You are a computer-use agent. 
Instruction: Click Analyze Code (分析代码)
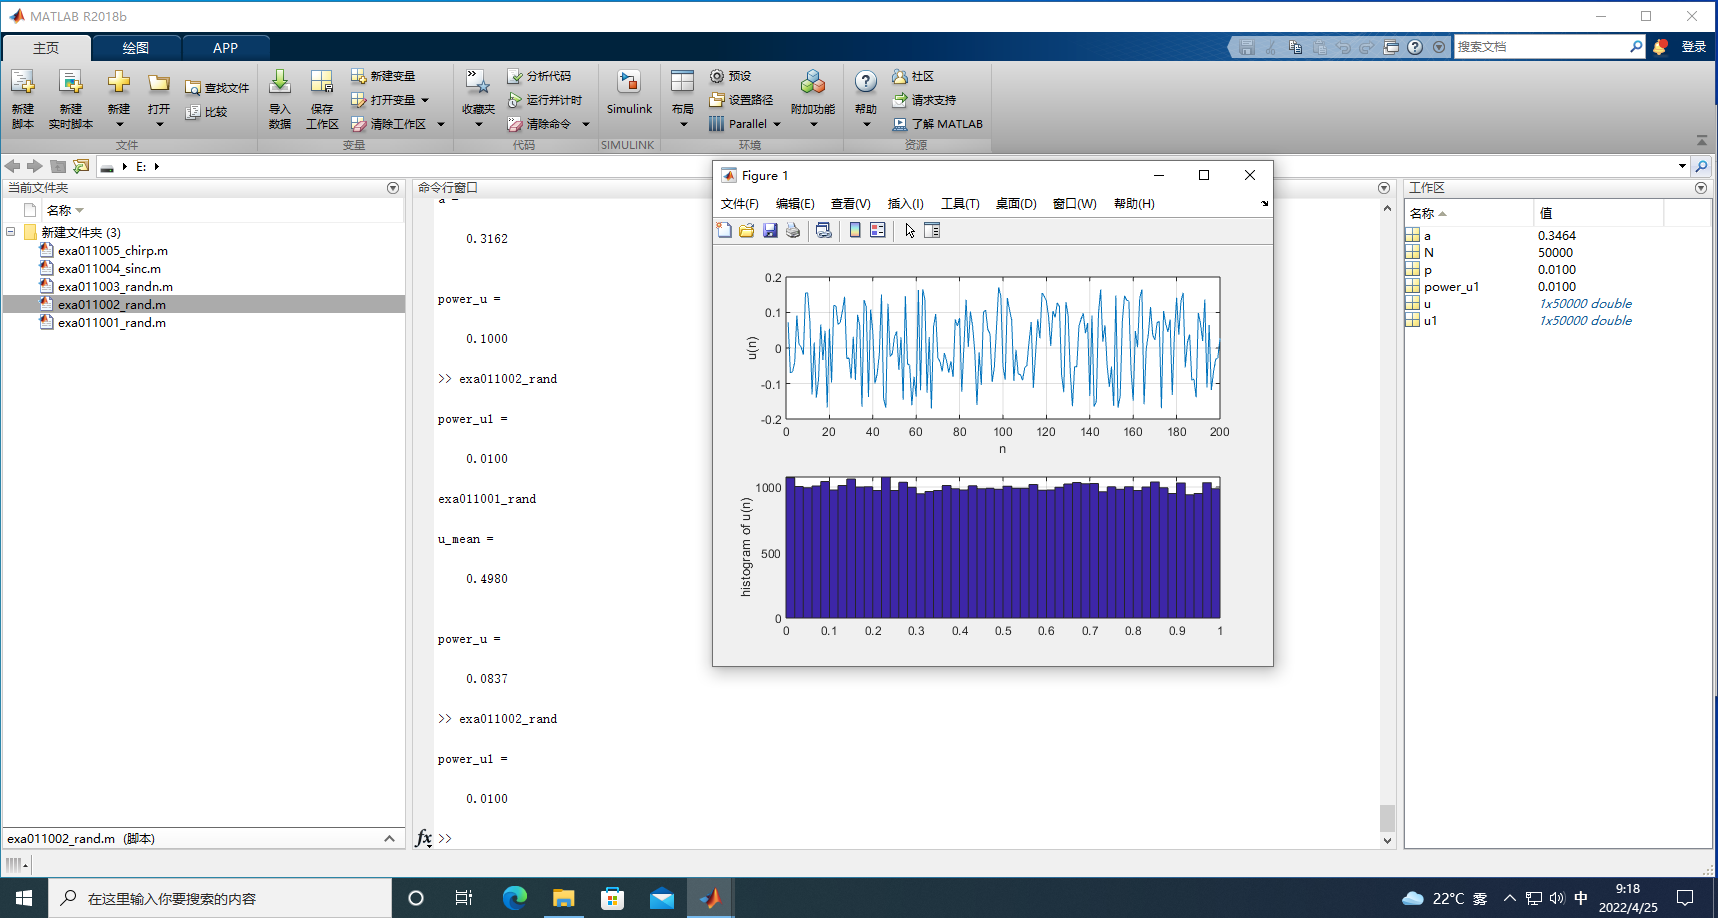(539, 76)
